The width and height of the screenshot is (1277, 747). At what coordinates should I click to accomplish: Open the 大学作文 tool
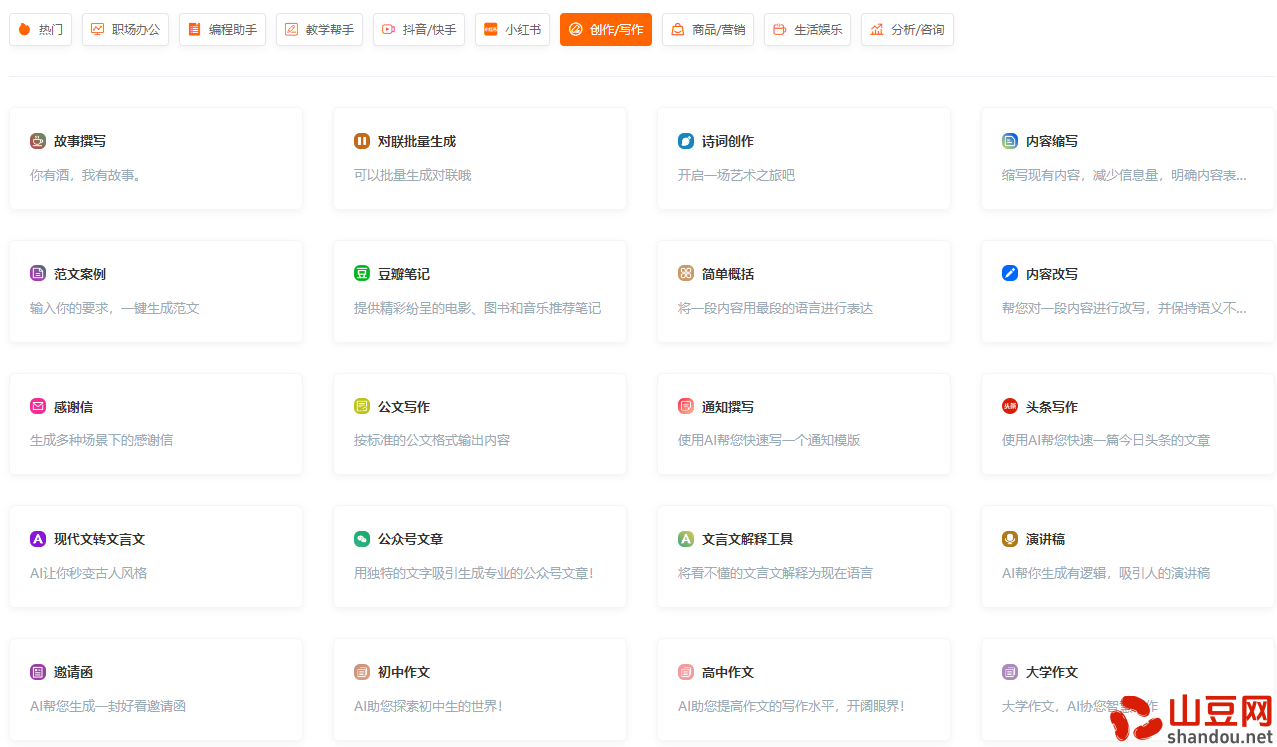[1127, 689]
